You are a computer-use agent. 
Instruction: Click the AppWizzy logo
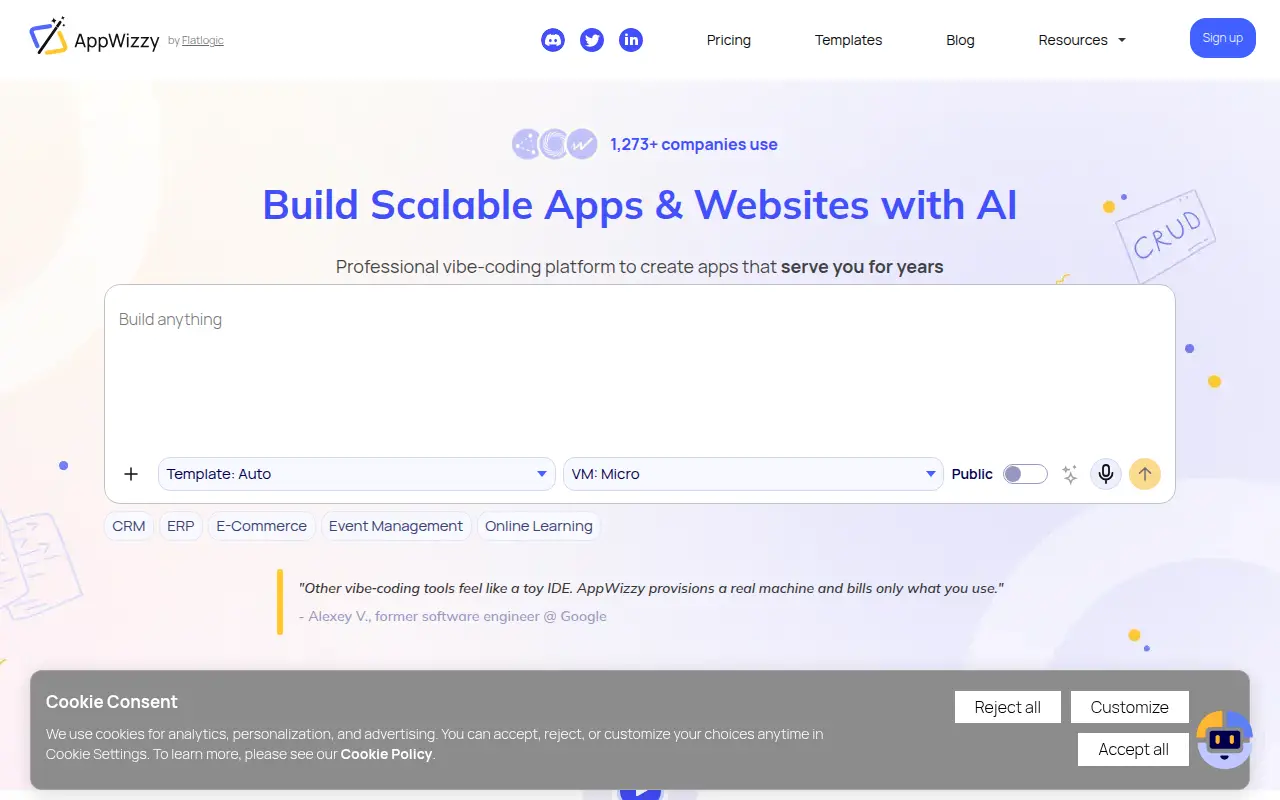click(x=94, y=39)
